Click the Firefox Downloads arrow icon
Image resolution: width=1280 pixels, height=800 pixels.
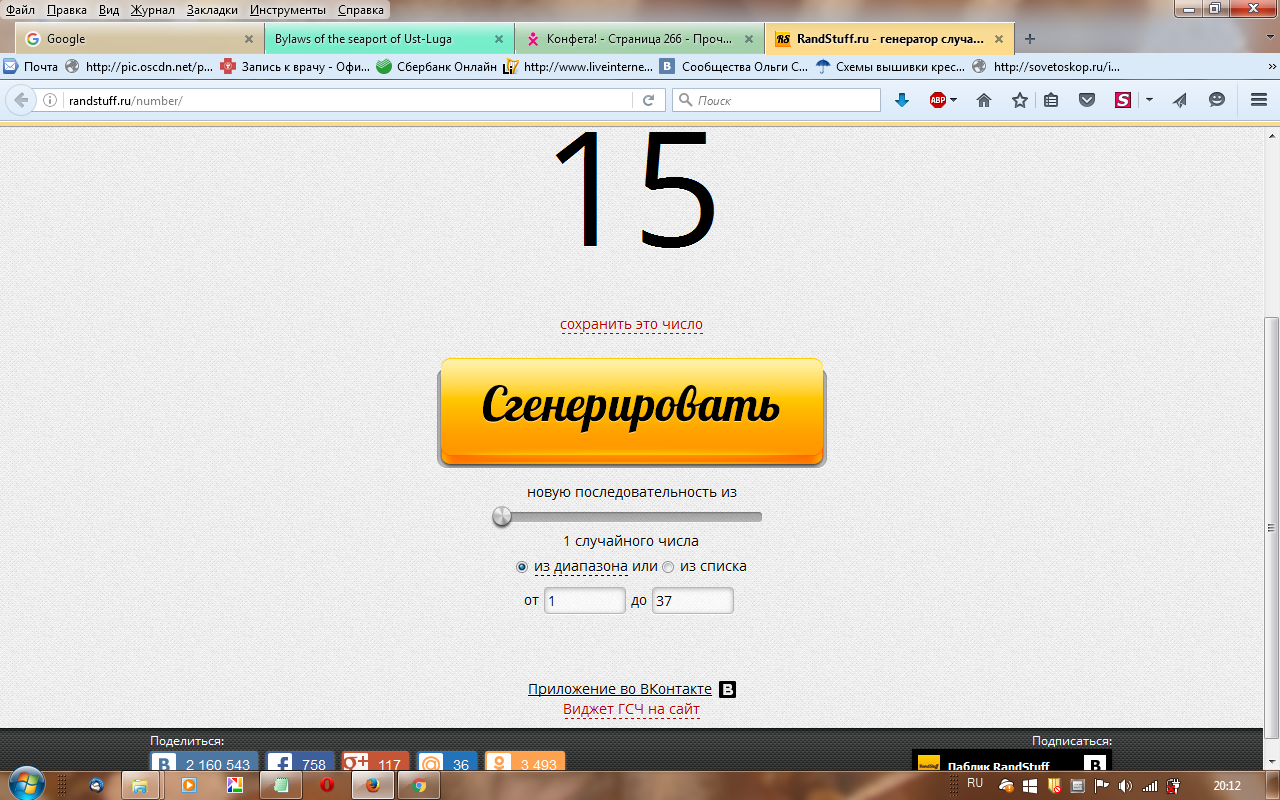(x=901, y=100)
